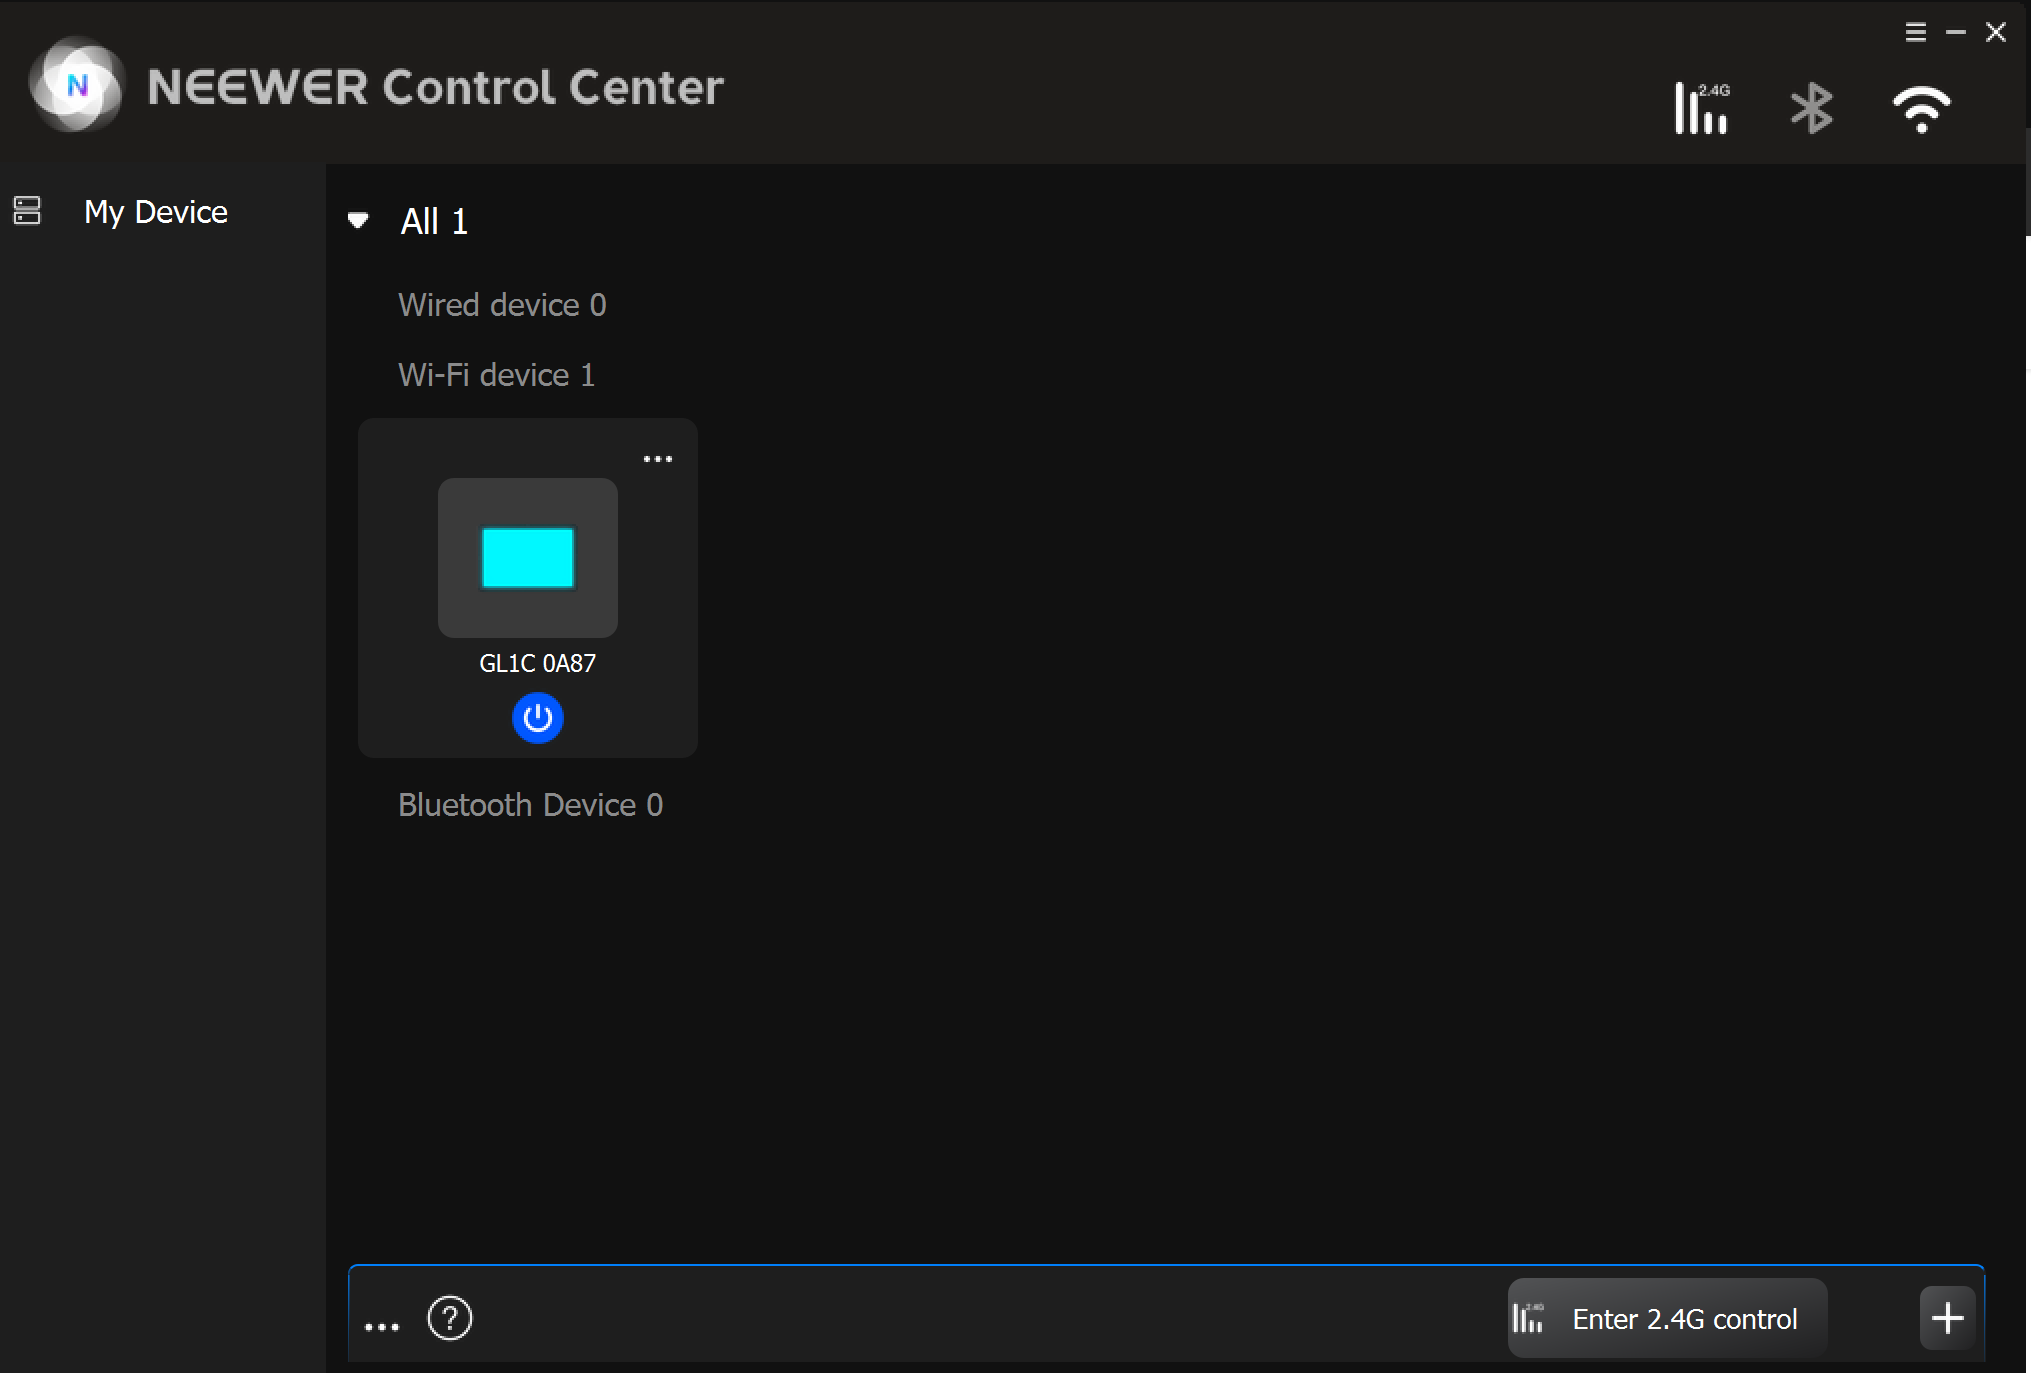The height and width of the screenshot is (1373, 2031).
Task: Collapse the All 1 device group
Action: click(x=358, y=221)
